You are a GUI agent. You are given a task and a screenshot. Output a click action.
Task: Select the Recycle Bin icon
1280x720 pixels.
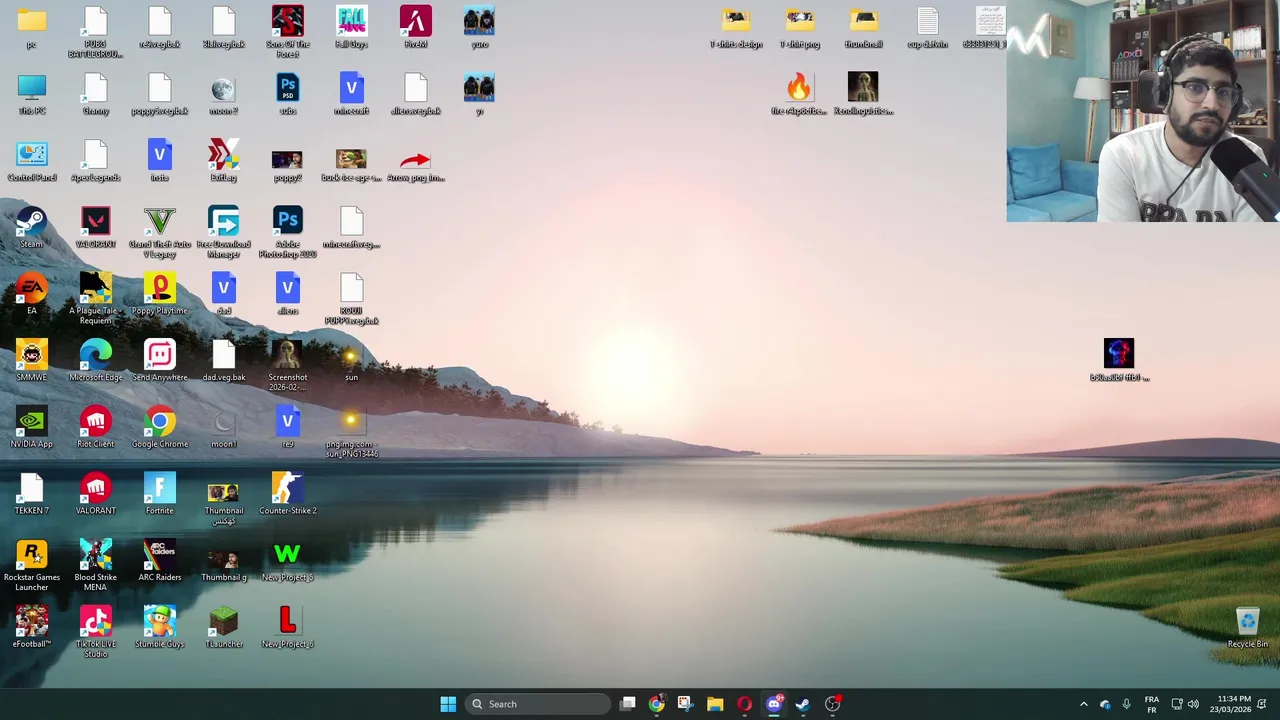point(1247,628)
